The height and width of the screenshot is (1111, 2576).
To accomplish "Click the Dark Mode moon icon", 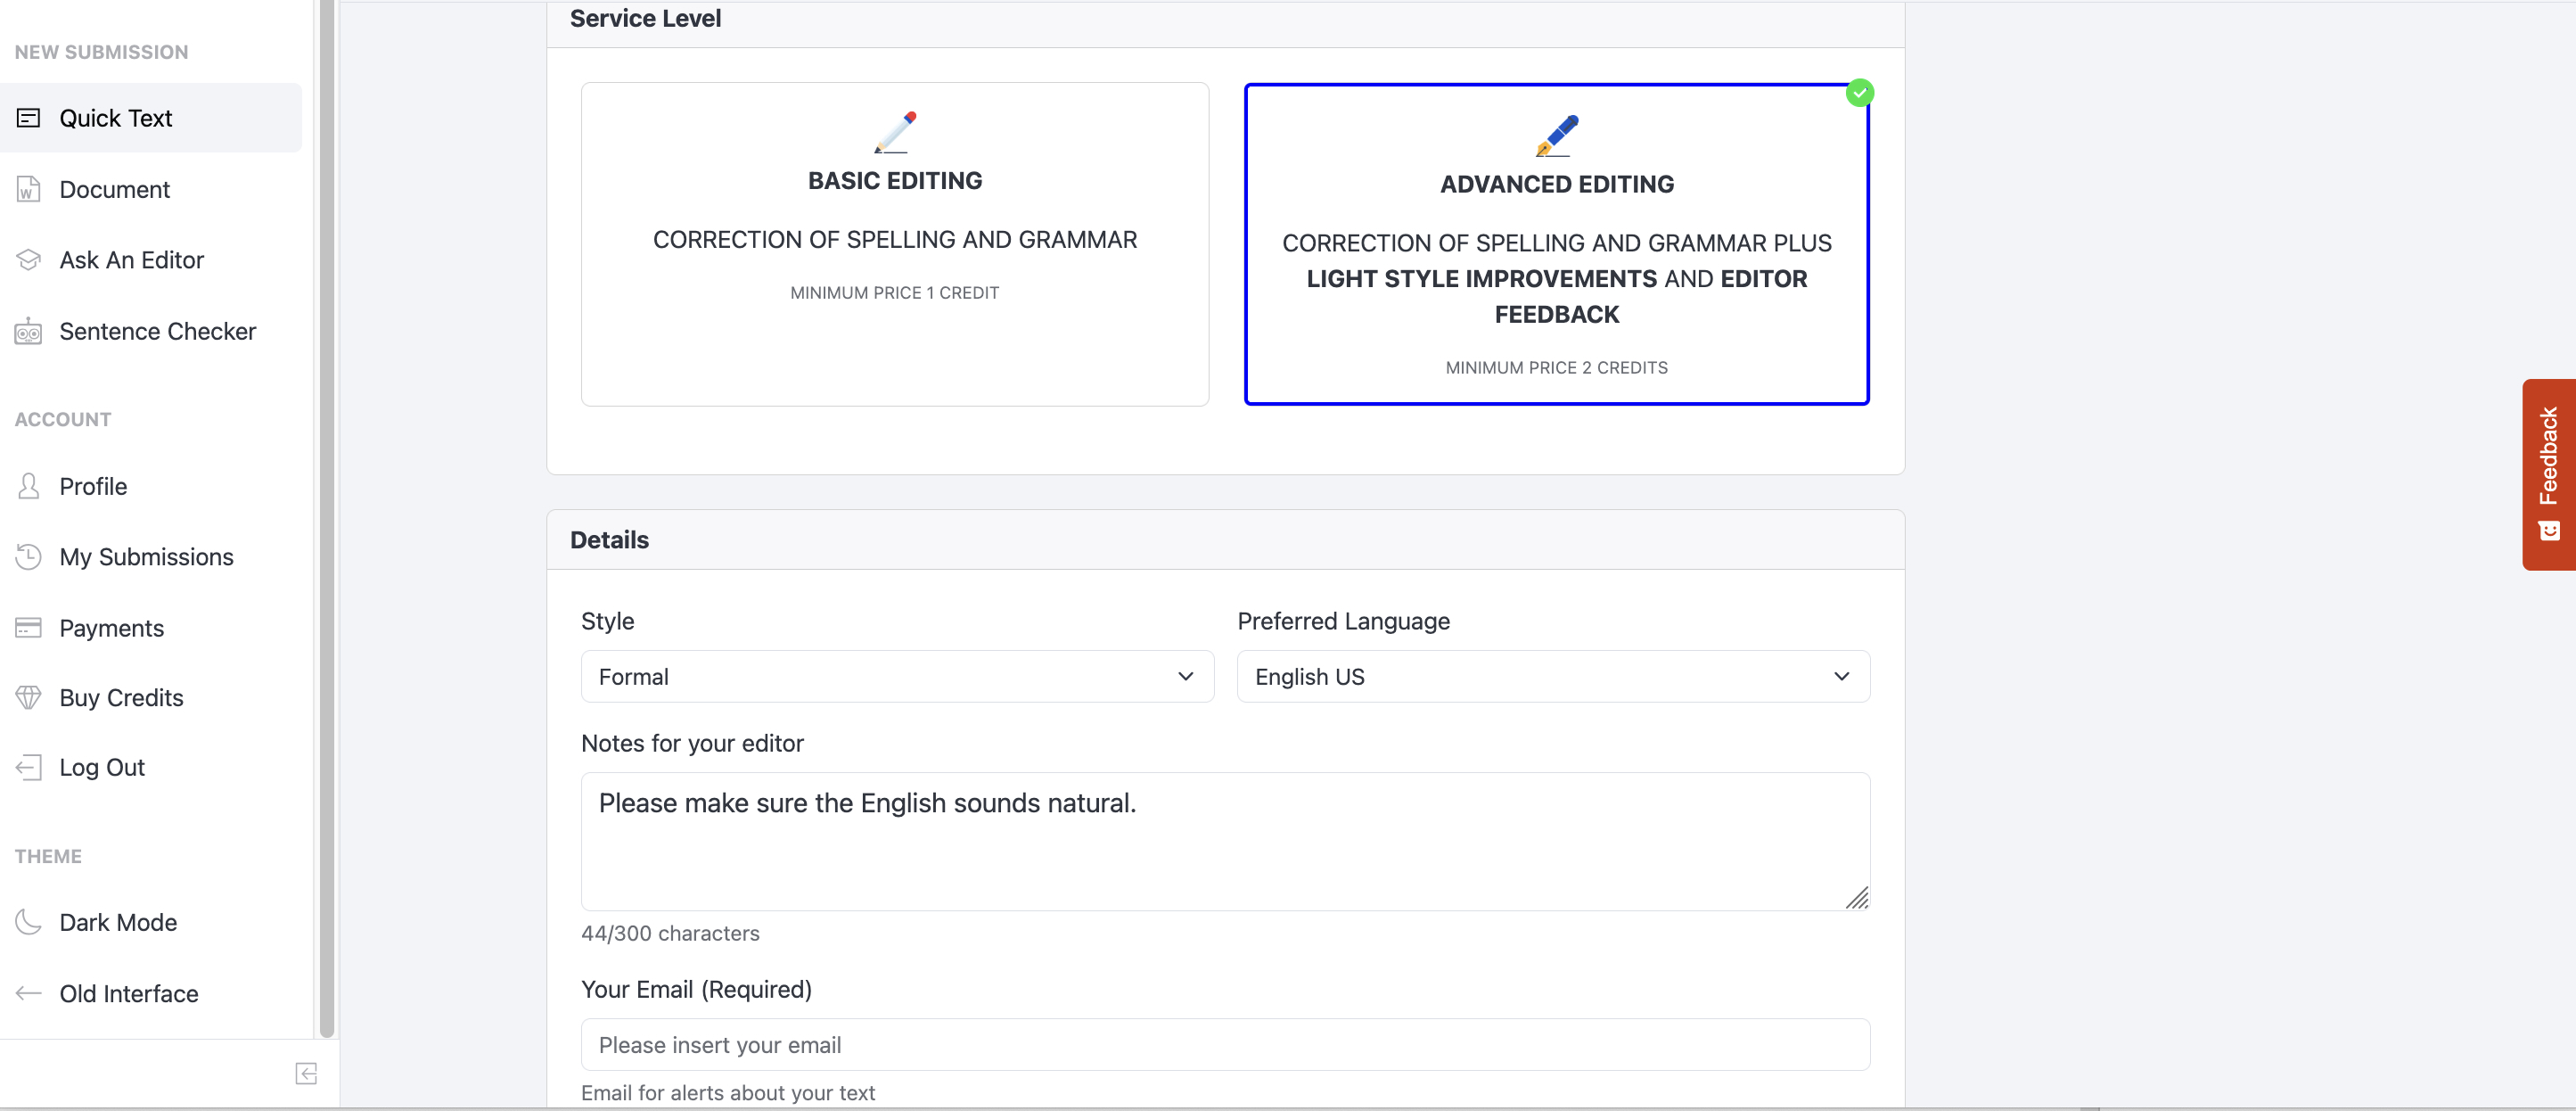I will (28, 922).
